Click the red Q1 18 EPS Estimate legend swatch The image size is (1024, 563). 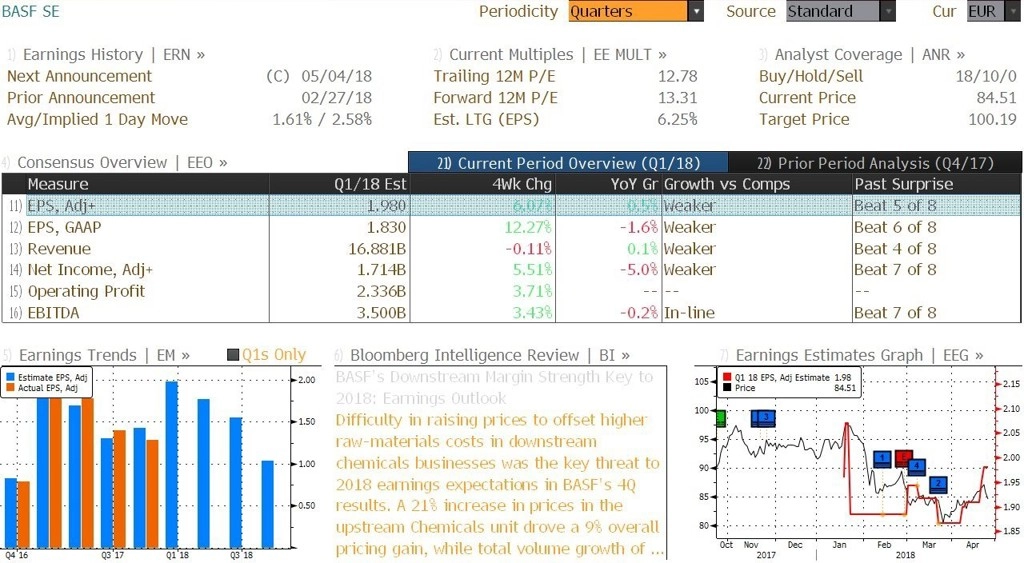coord(727,378)
